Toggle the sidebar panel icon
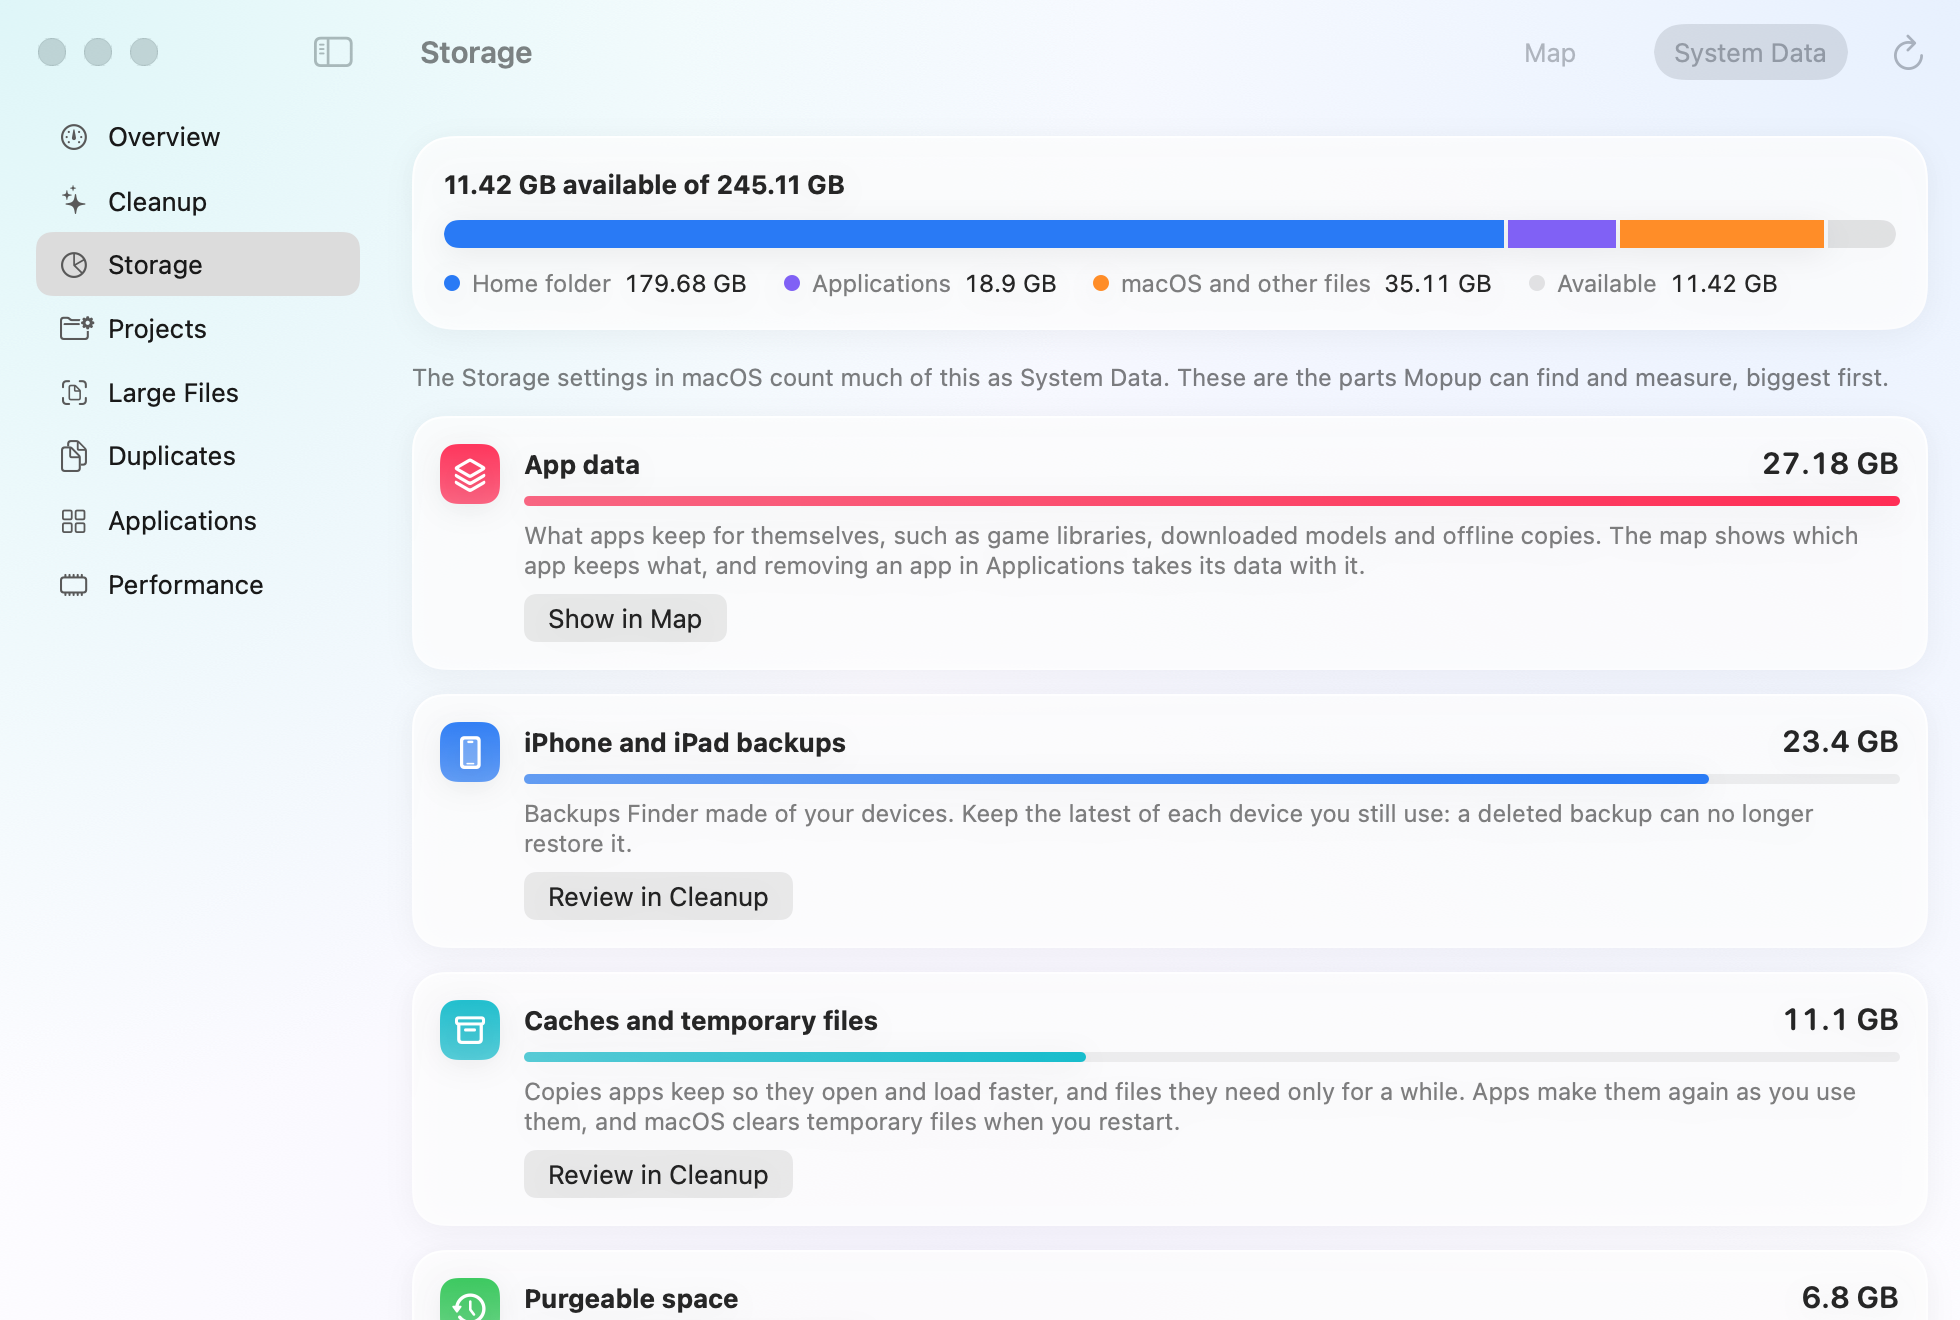 tap(333, 52)
